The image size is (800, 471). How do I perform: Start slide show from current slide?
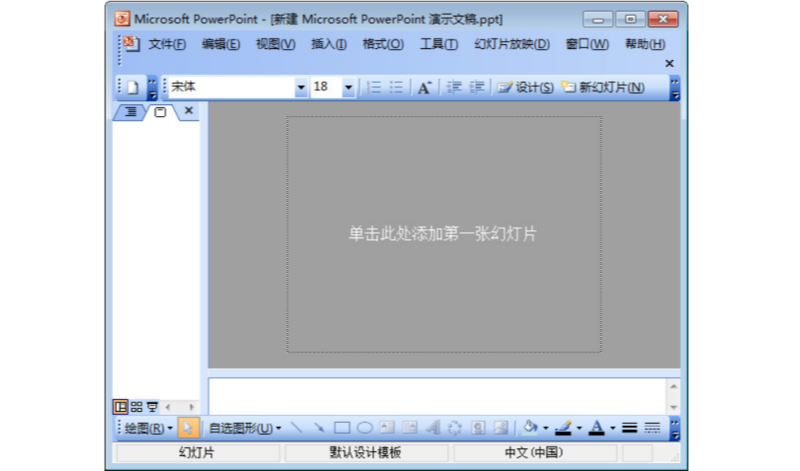coord(152,407)
